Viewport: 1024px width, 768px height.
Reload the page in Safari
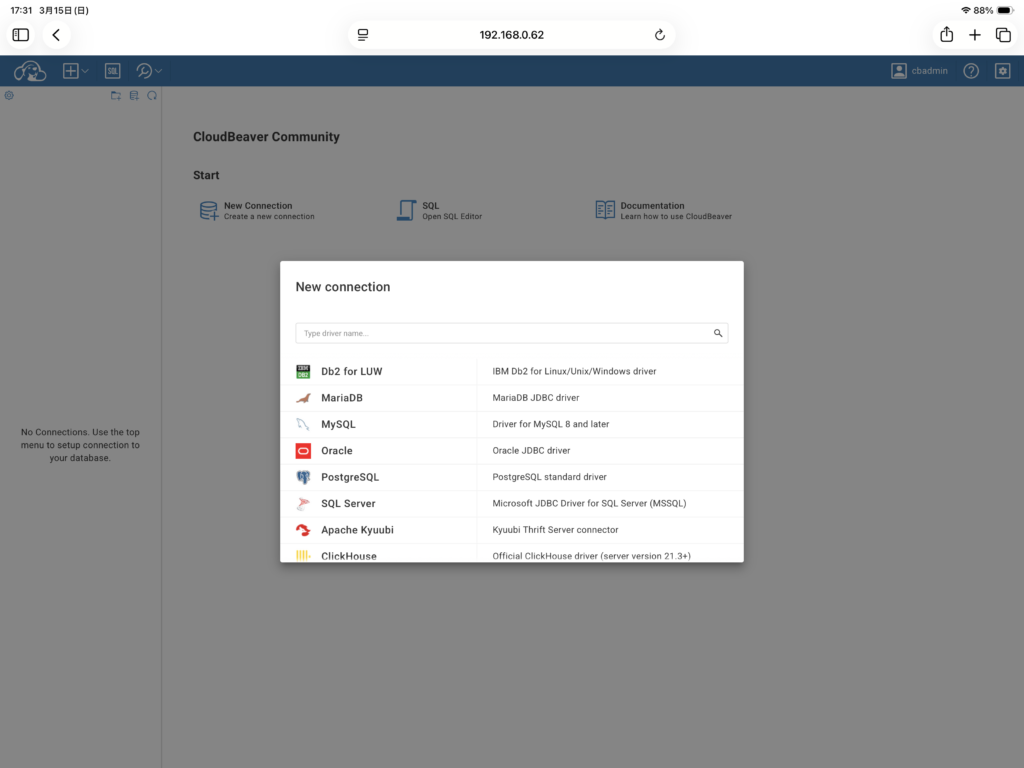pos(659,35)
